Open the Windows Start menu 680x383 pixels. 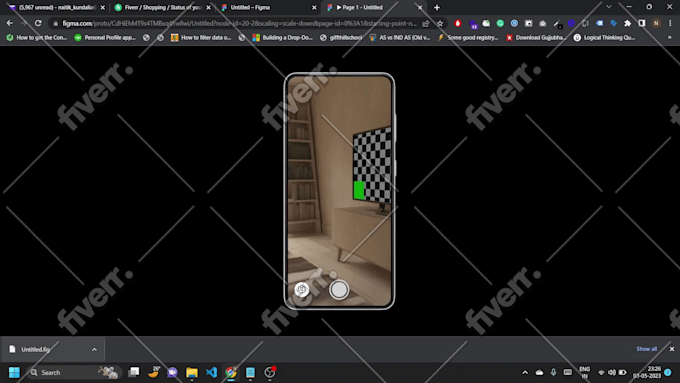14,372
